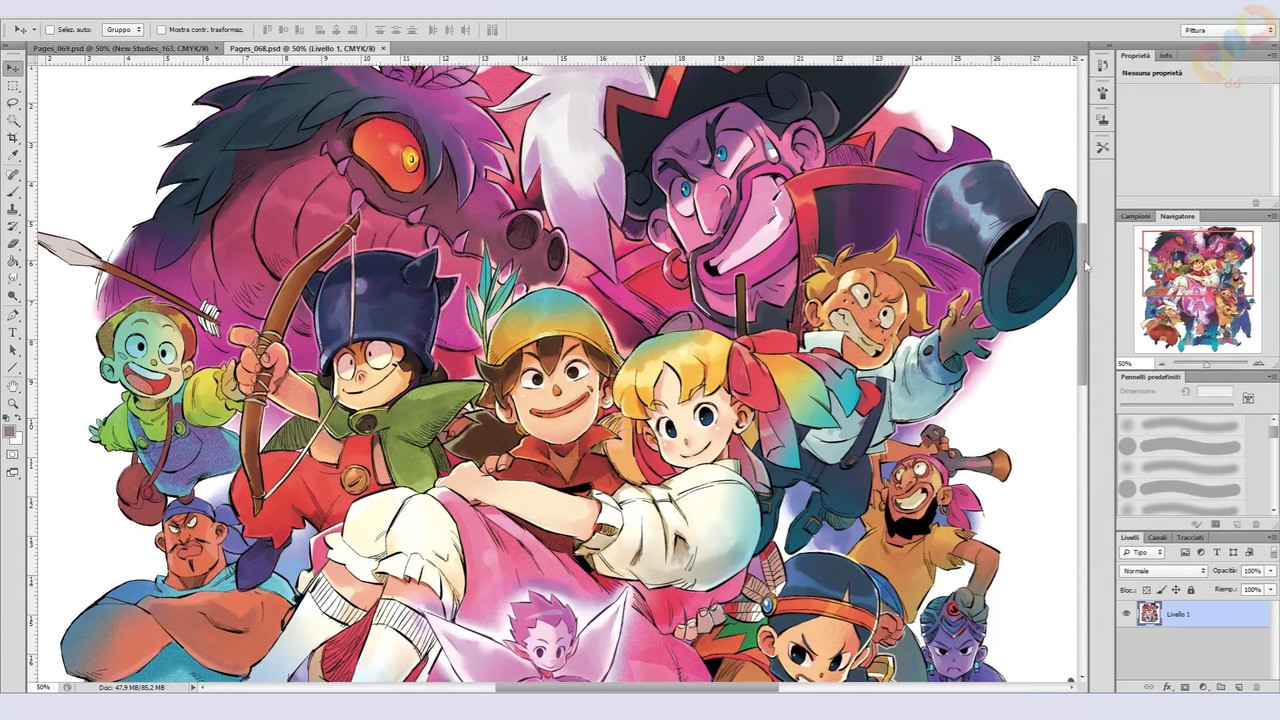Select the Lasso tool

[12, 103]
